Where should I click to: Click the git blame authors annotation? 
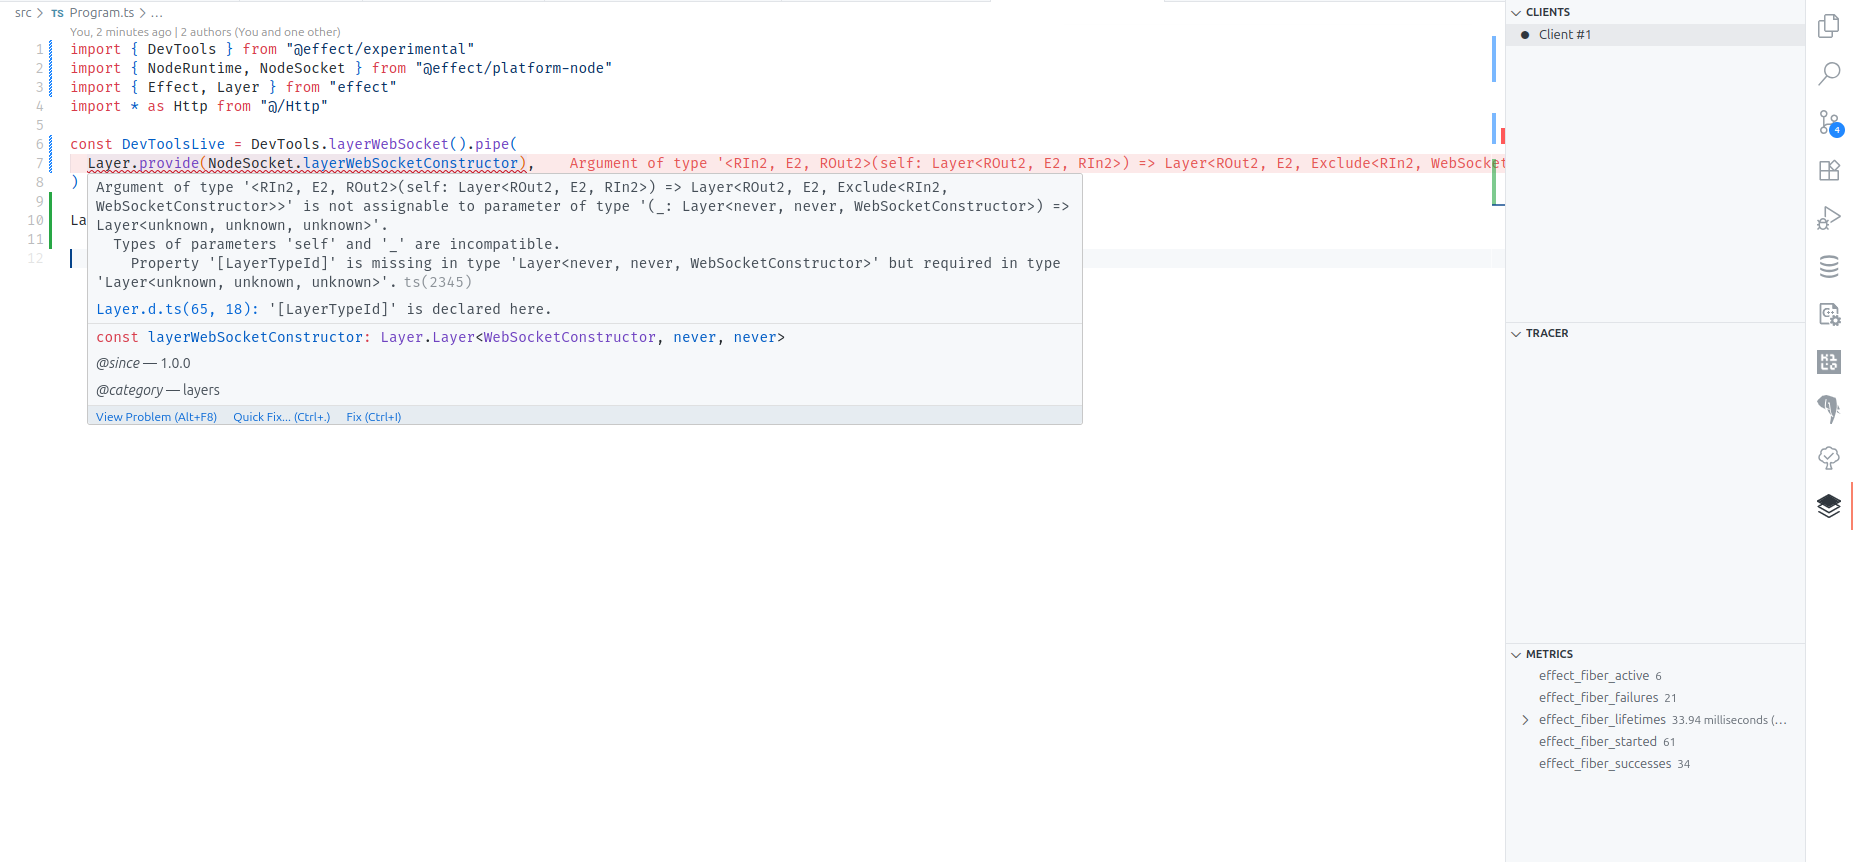pyautogui.click(x=205, y=32)
